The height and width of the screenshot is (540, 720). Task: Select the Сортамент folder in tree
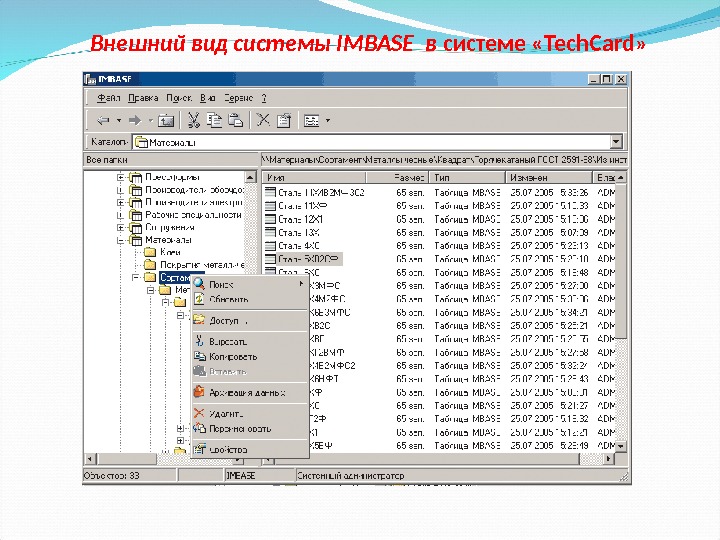coord(175,277)
